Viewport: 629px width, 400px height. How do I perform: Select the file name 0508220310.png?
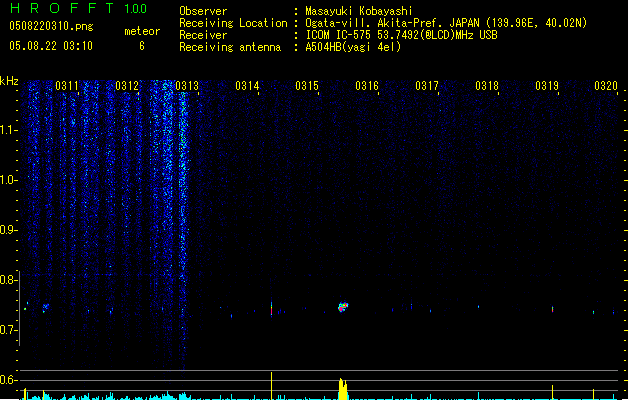pos(51,26)
